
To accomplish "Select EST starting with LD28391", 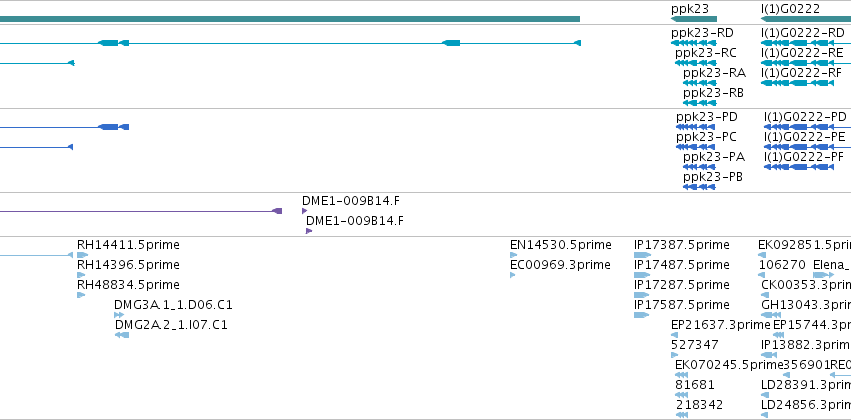I will [x=806, y=385].
